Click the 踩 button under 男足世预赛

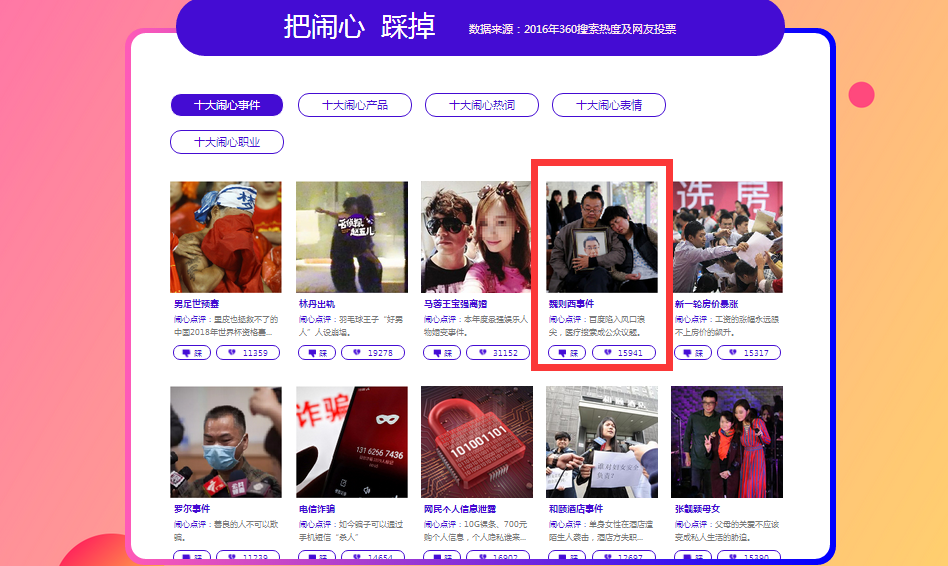192,353
